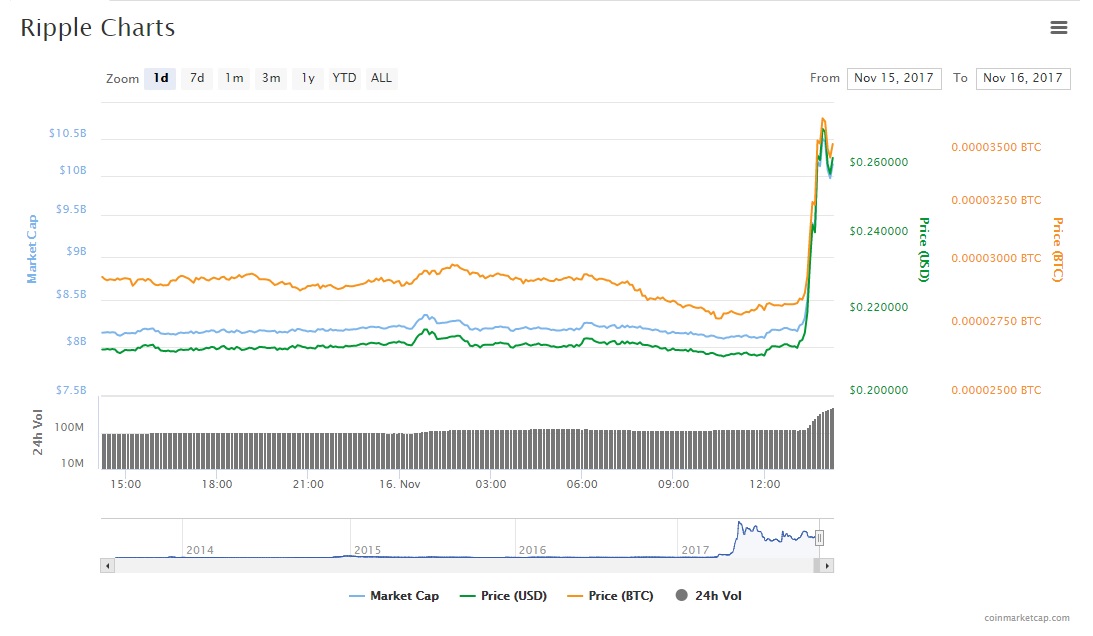
Task: Click the $8B market cap axis label
Action: pos(77,341)
